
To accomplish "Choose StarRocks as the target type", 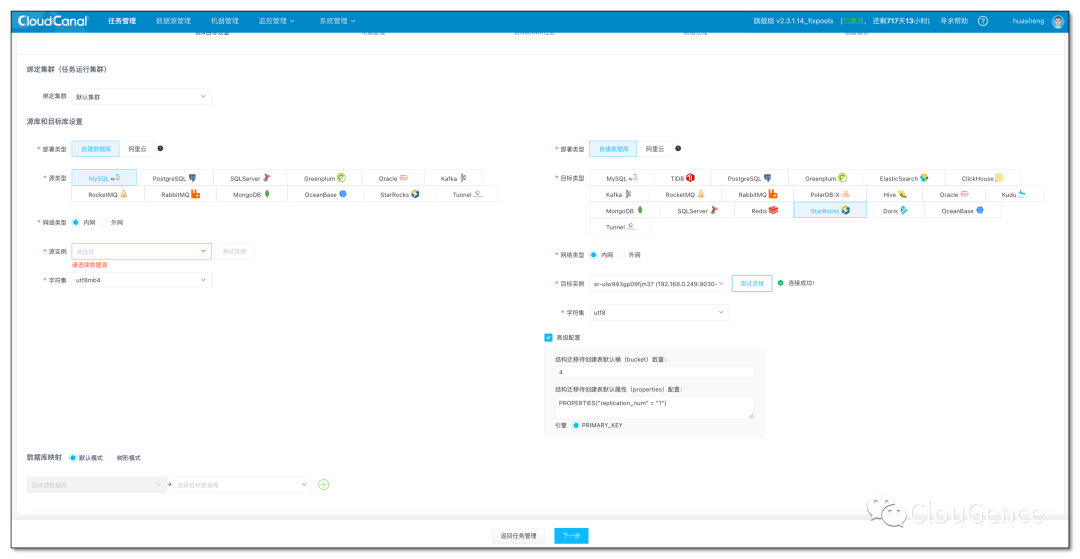I will (829, 211).
